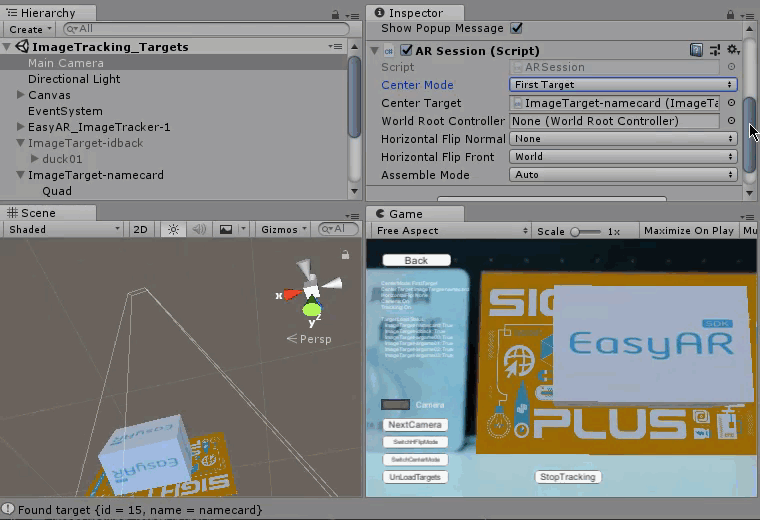Select the Hierarchy tab
This screenshot has width=760, height=520.
tap(48, 13)
